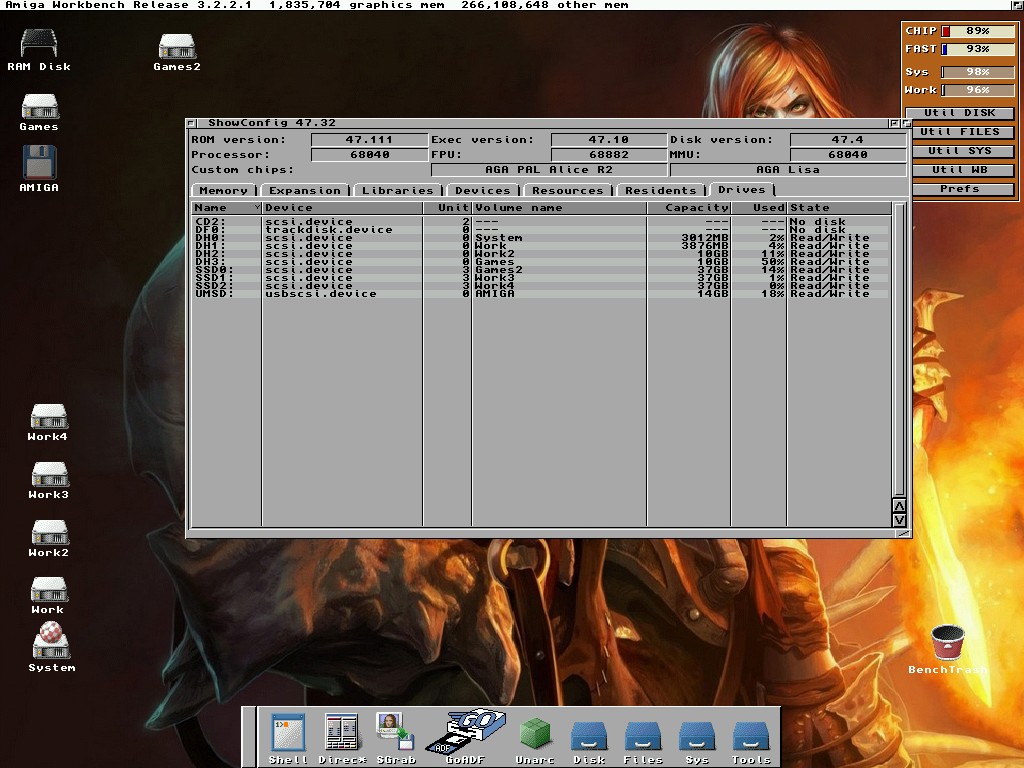Click the Util WB button

(x=960, y=170)
